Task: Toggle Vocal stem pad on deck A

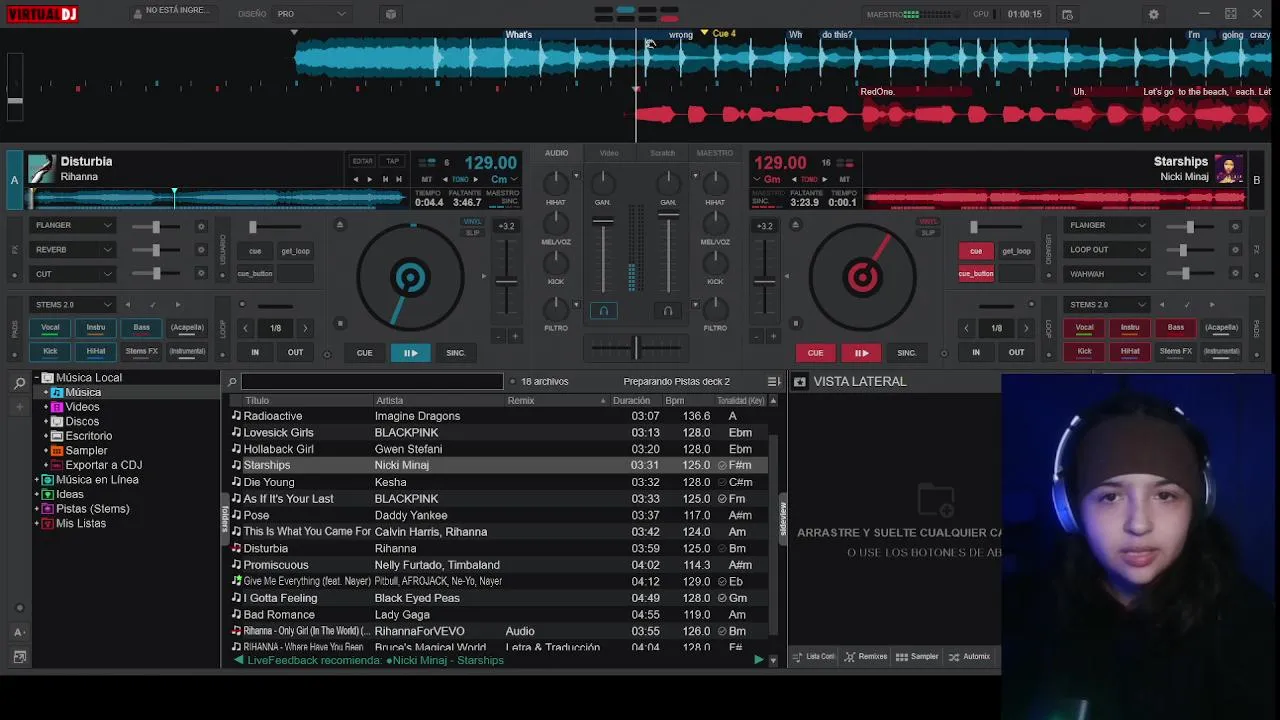Action: coord(50,327)
